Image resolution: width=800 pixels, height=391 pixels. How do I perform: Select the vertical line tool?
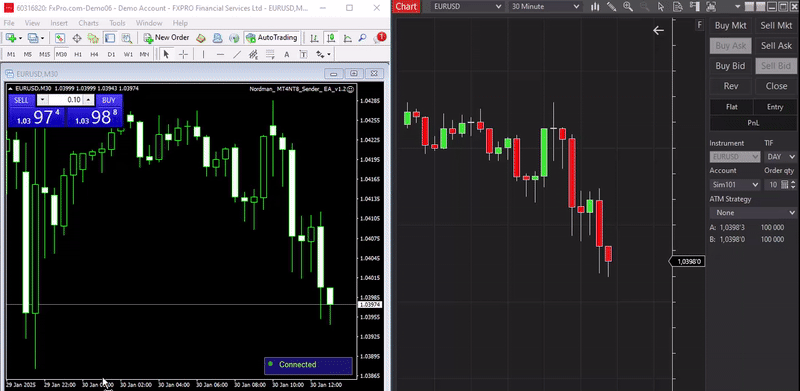click(203, 54)
